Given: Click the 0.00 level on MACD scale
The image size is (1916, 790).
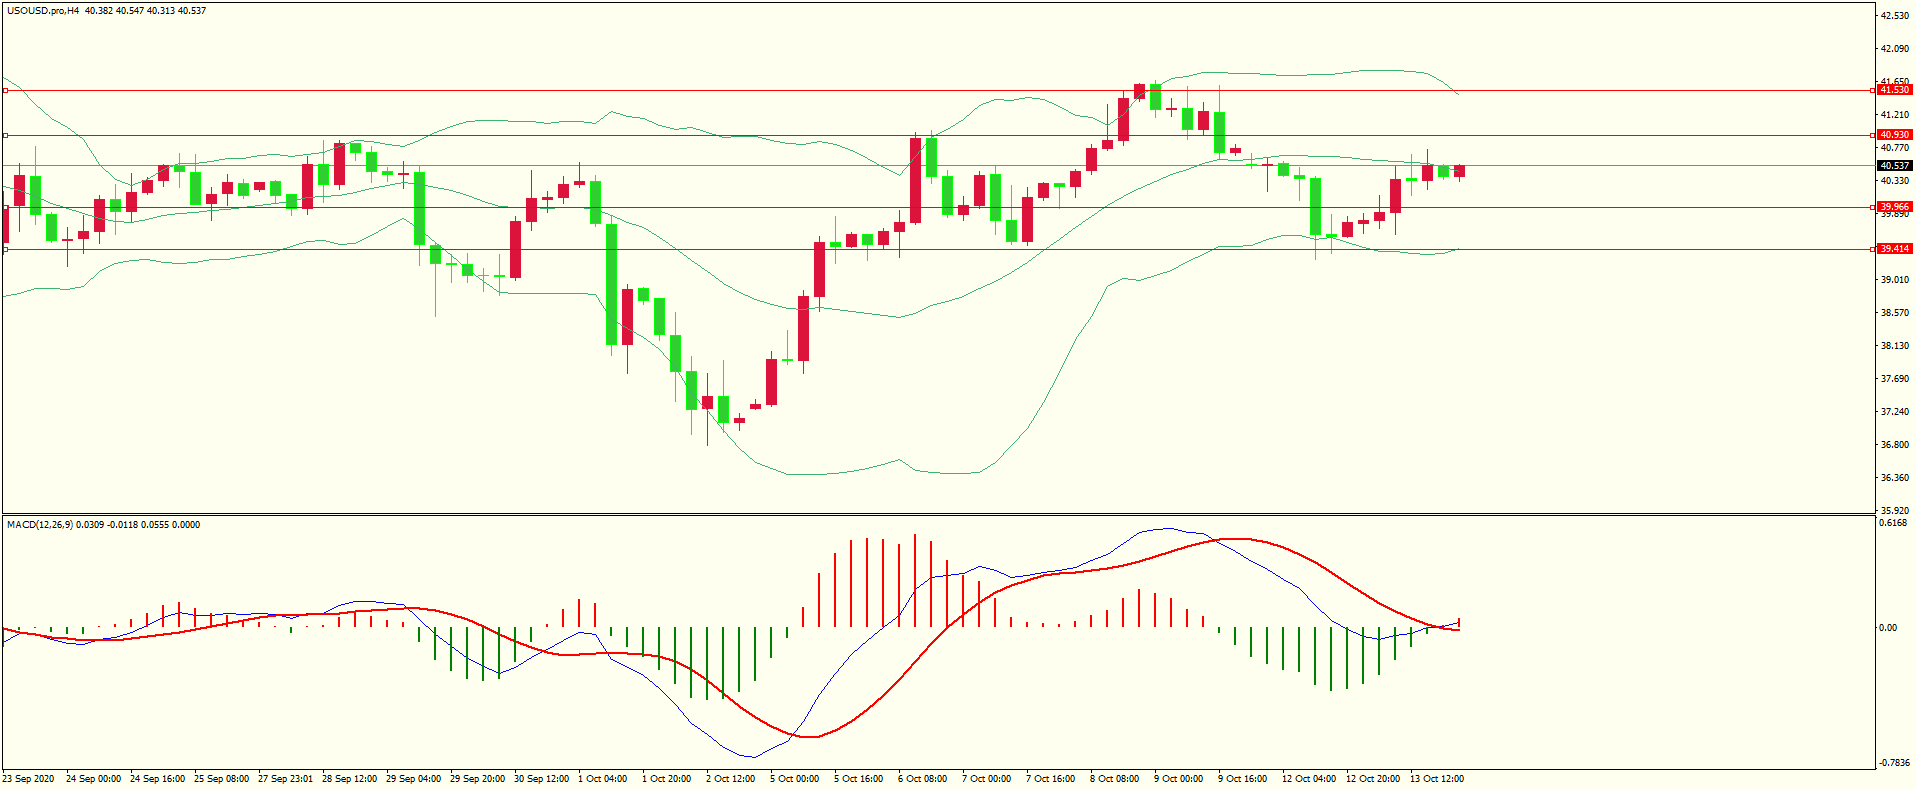Looking at the screenshot, I should [1888, 628].
